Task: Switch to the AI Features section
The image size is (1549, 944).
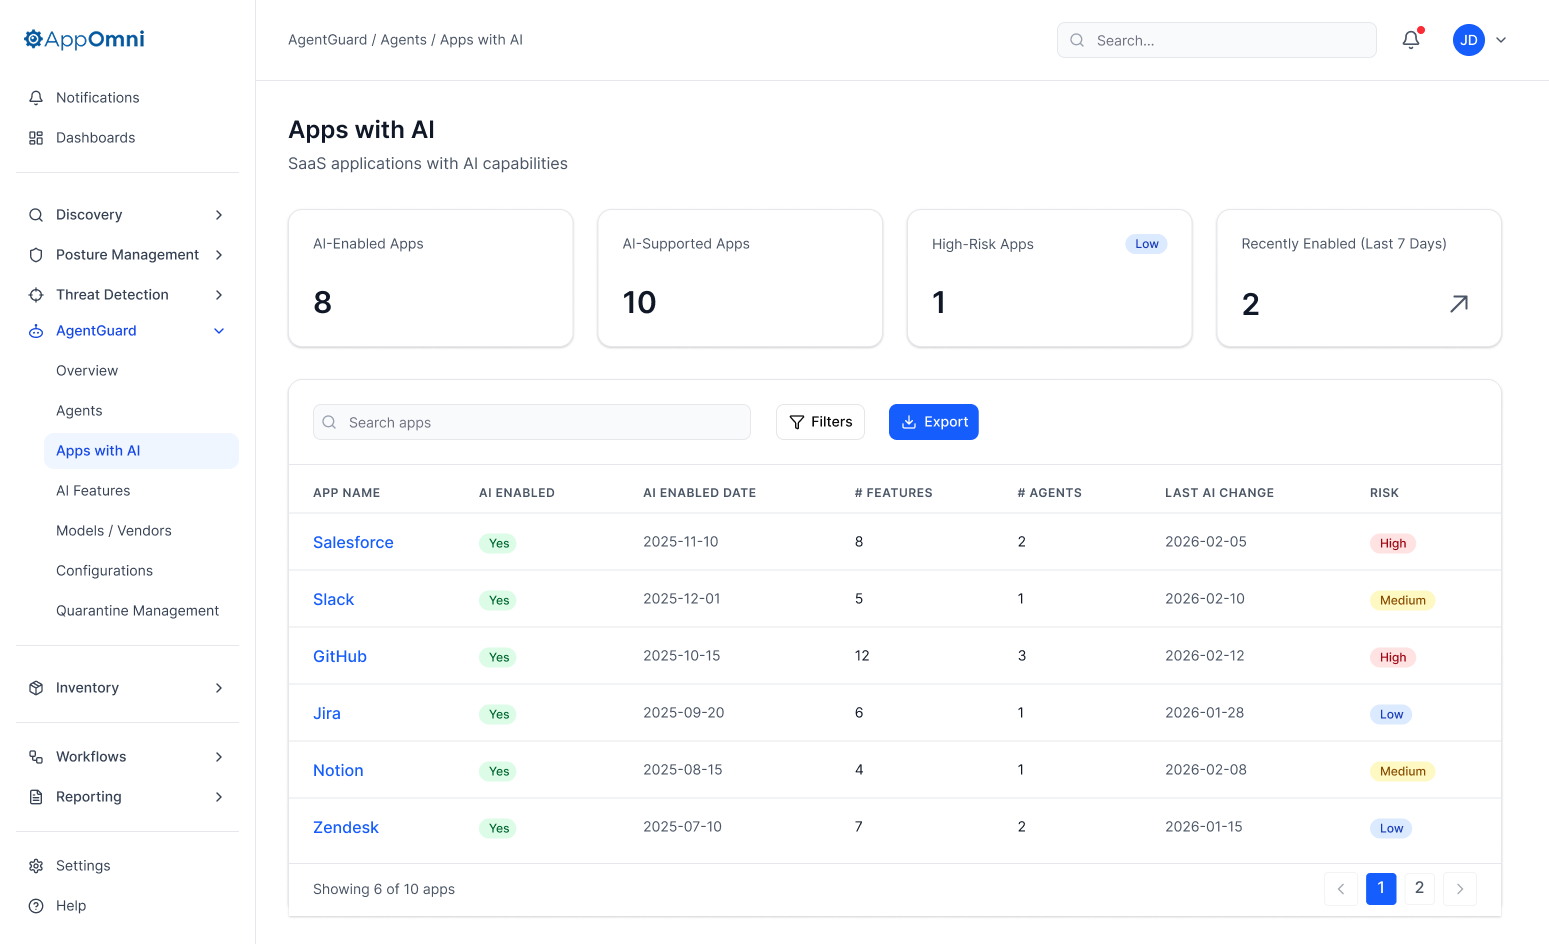Action: [x=93, y=490]
